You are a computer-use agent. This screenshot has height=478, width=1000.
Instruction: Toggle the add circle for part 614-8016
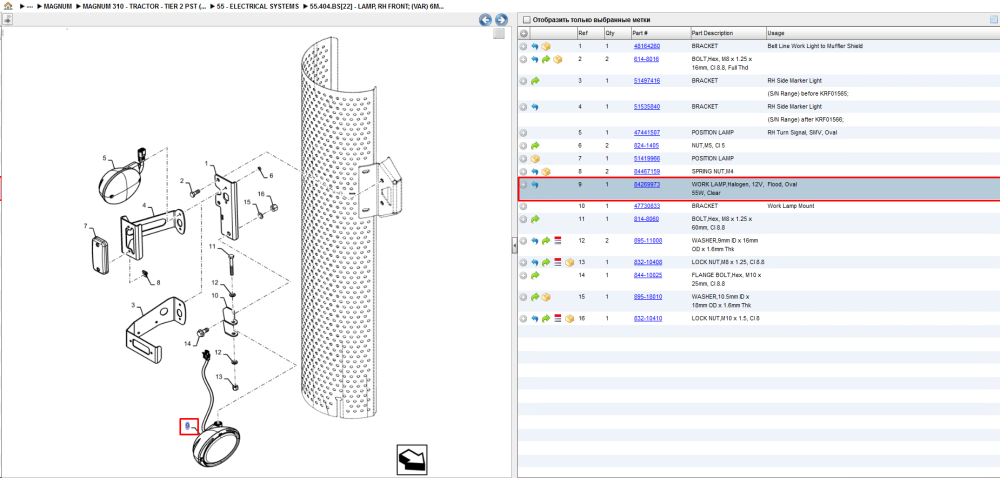[524, 59]
